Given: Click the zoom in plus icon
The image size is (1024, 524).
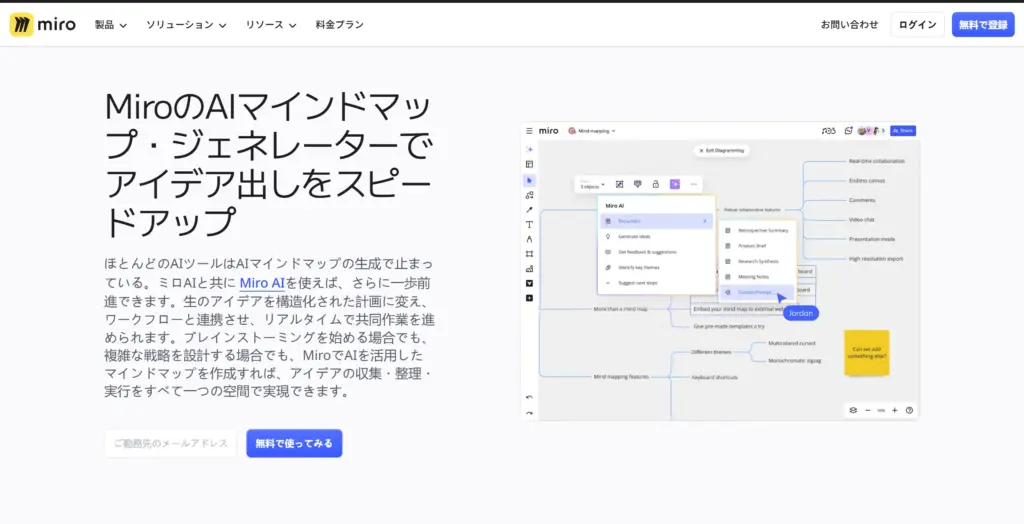Looking at the screenshot, I should 894,410.
